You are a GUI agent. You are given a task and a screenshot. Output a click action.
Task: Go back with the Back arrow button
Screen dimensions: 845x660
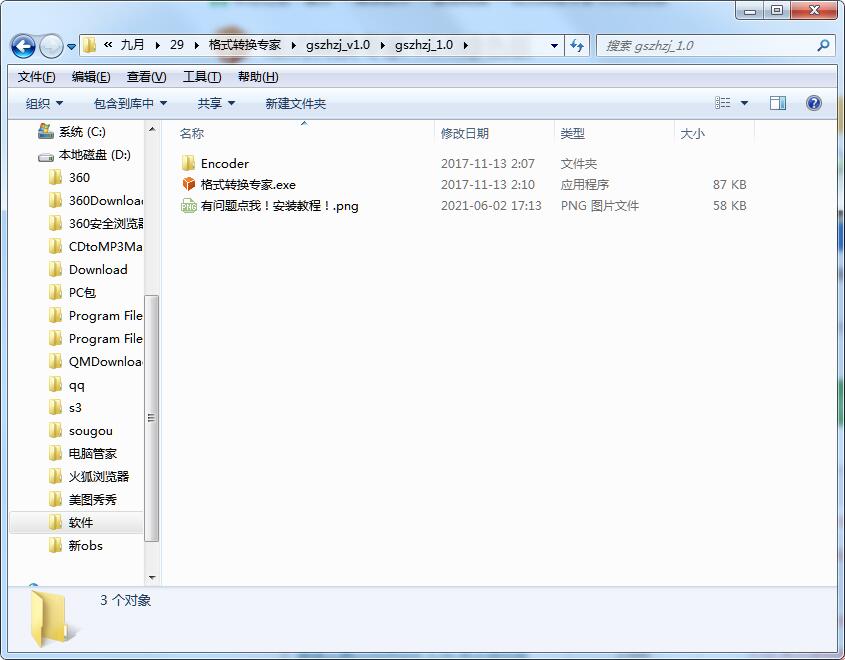coord(23,46)
